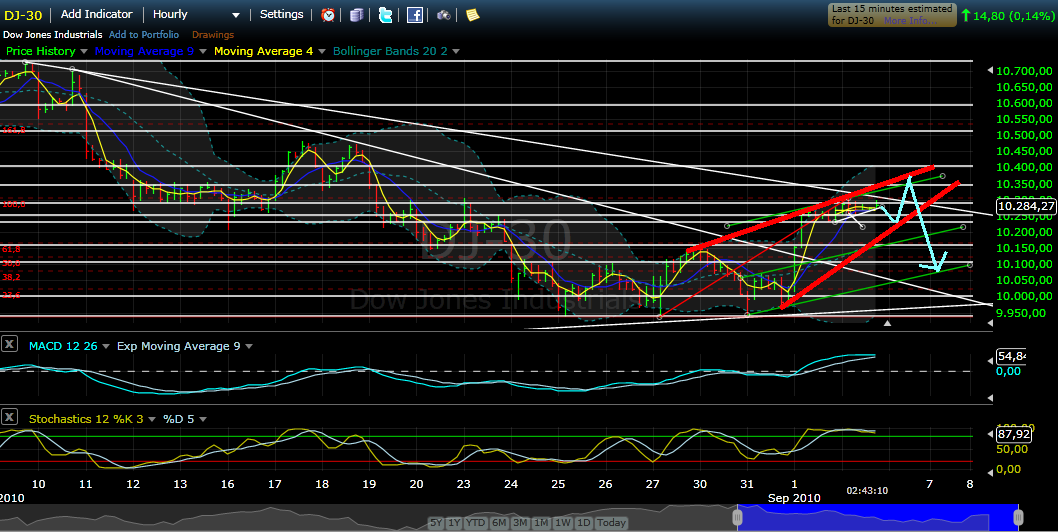Screen dimensions: 1058x532
Task: Select the 1M time range button
Action: click(541, 523)
